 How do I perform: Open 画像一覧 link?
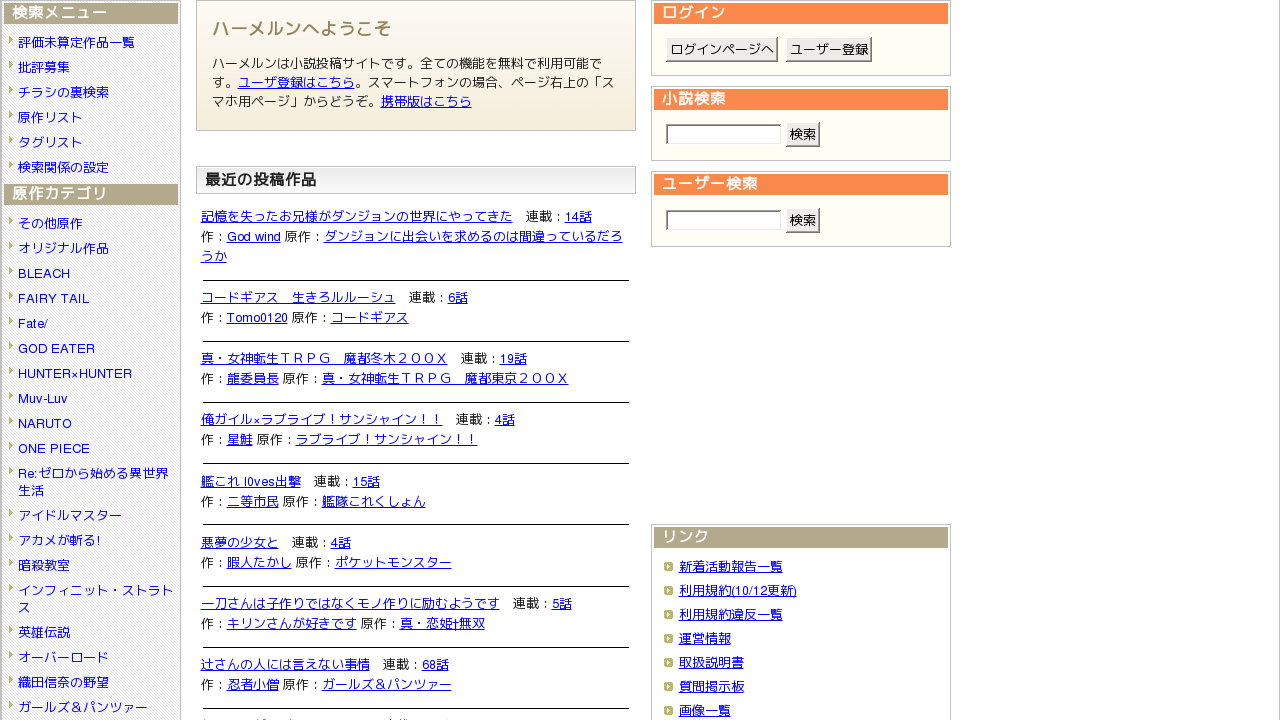(x=705, y=710)
